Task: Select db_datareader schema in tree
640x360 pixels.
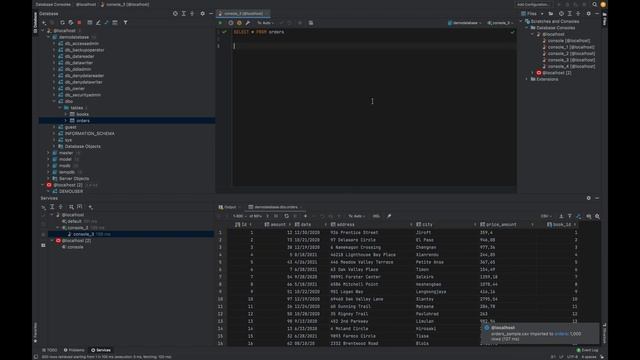Action: 80,56
